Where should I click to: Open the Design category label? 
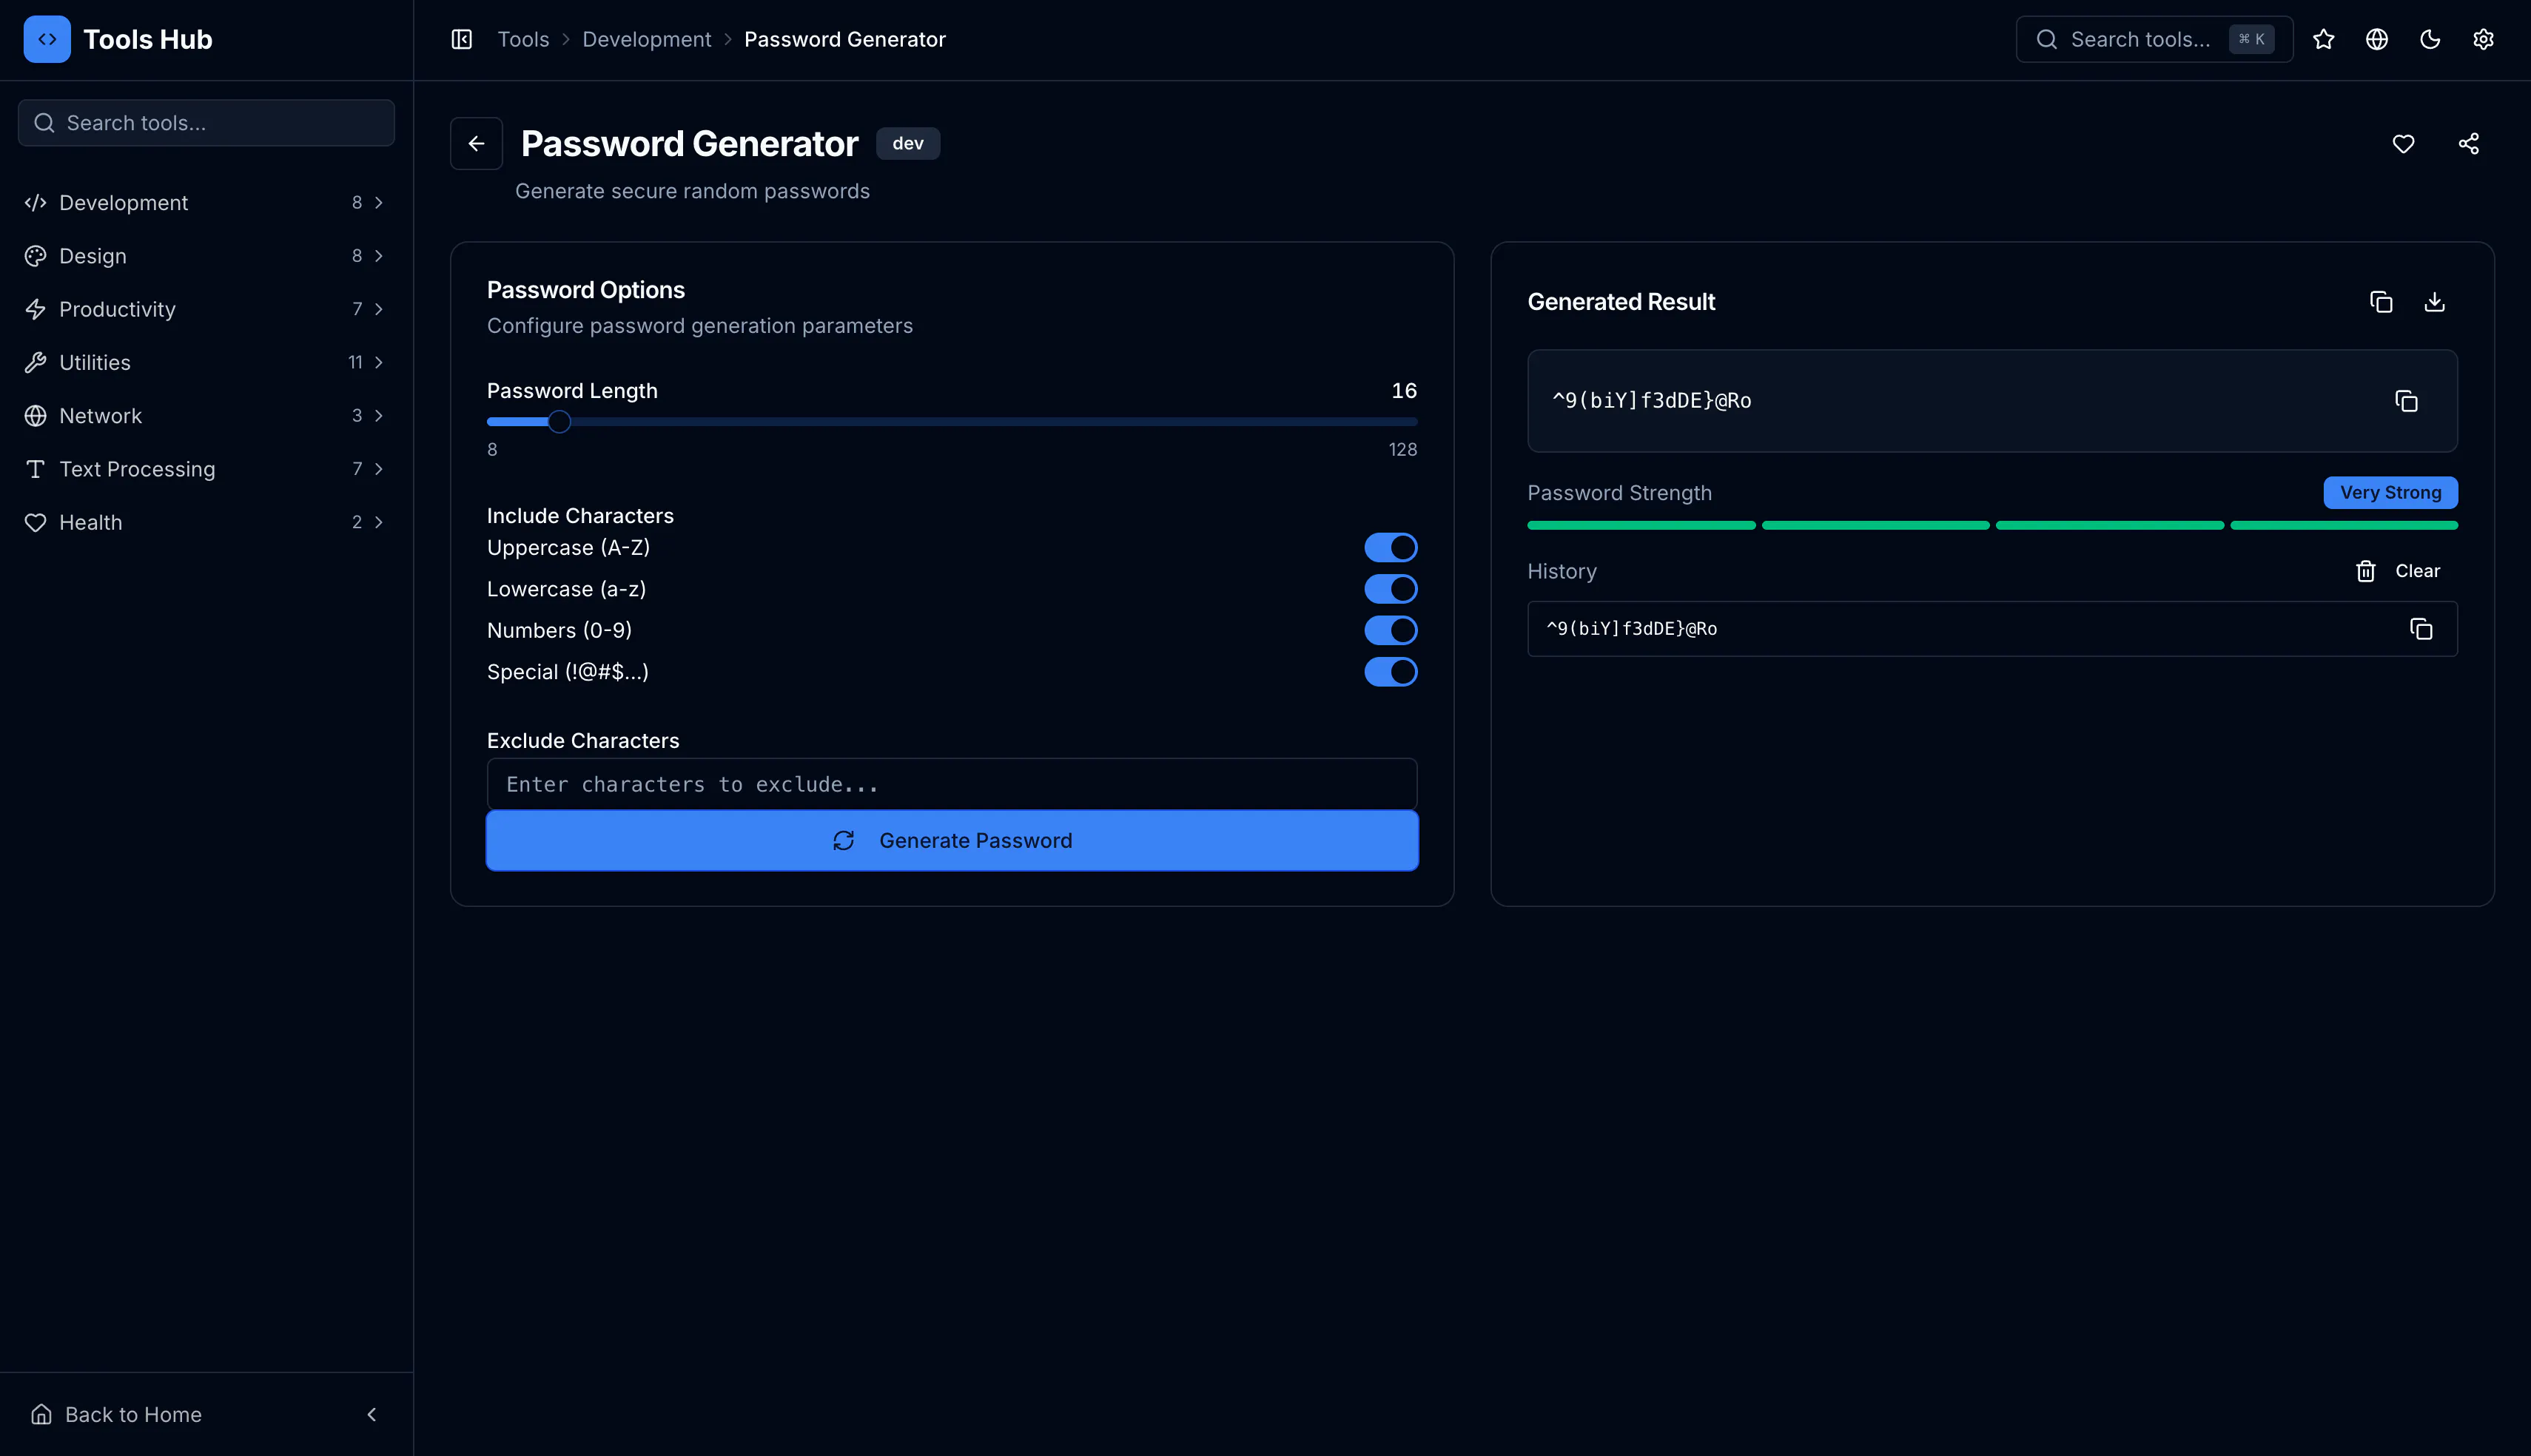point(93,256)
